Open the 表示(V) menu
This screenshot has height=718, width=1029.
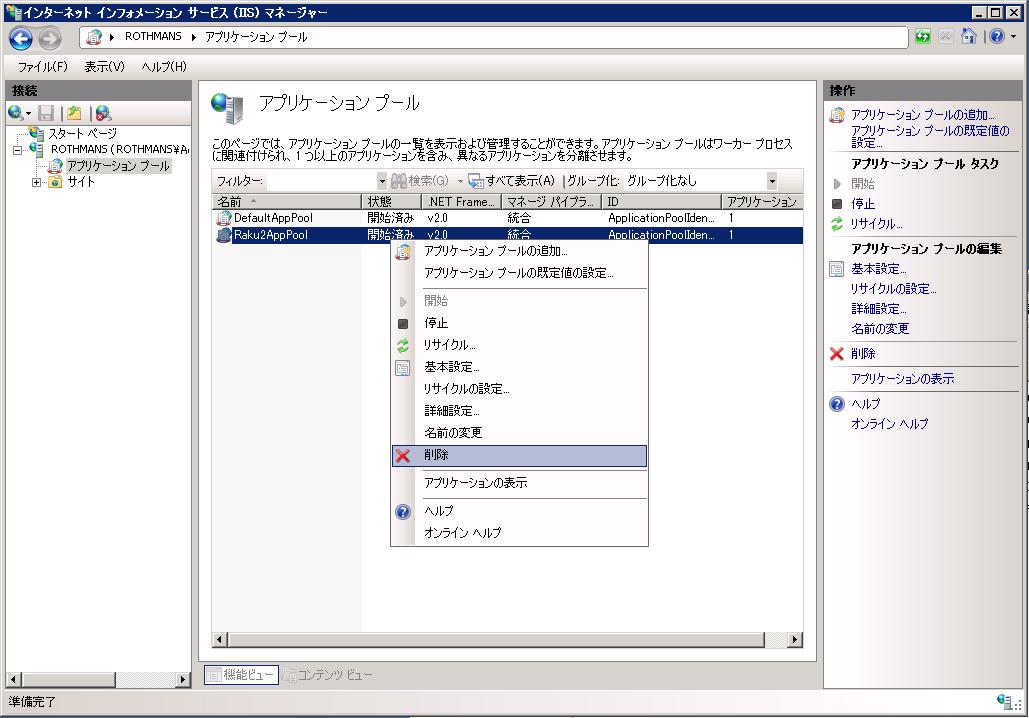[104, 66]
